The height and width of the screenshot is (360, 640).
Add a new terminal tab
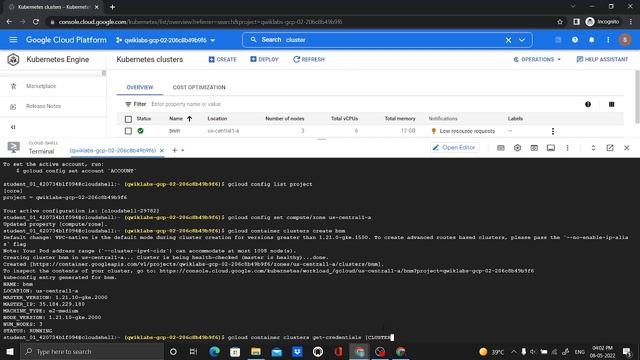(174, 150)
